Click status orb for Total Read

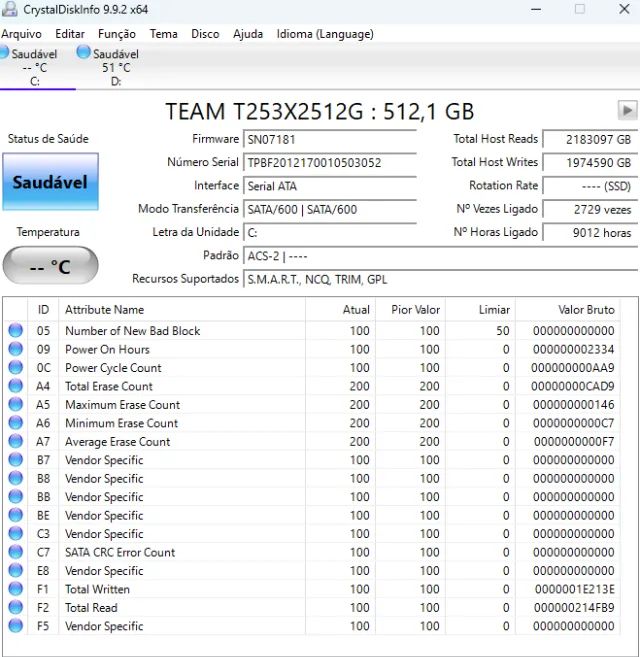tap(16, 607)
